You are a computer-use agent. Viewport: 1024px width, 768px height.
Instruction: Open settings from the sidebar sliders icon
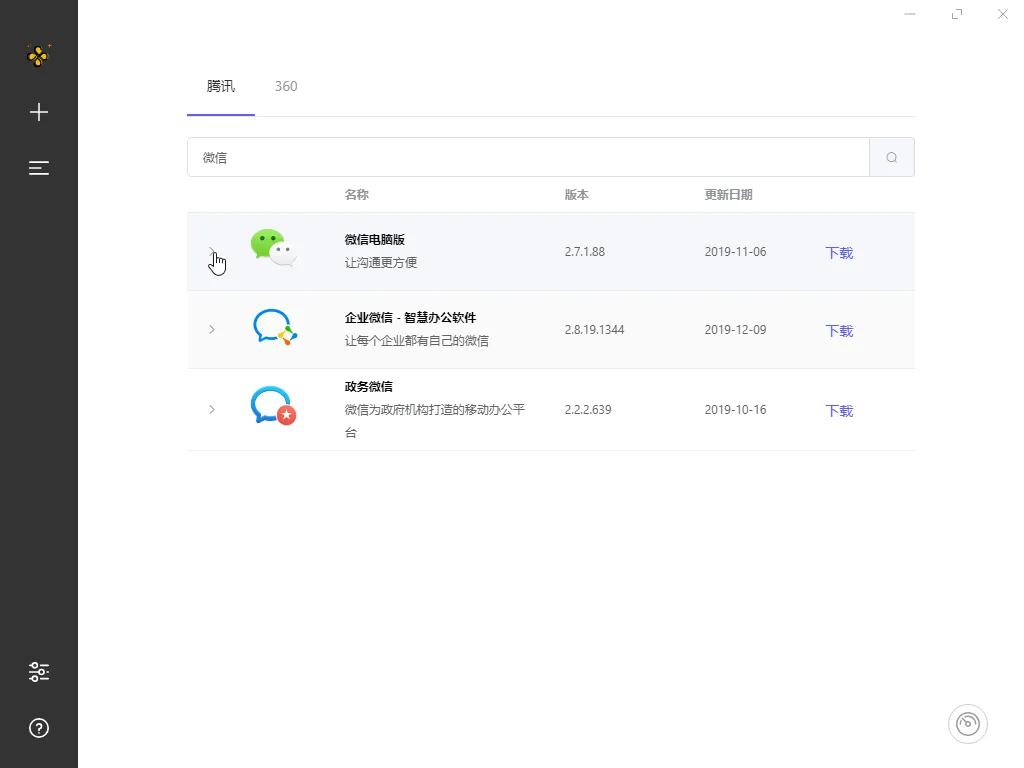coord(38,671)
